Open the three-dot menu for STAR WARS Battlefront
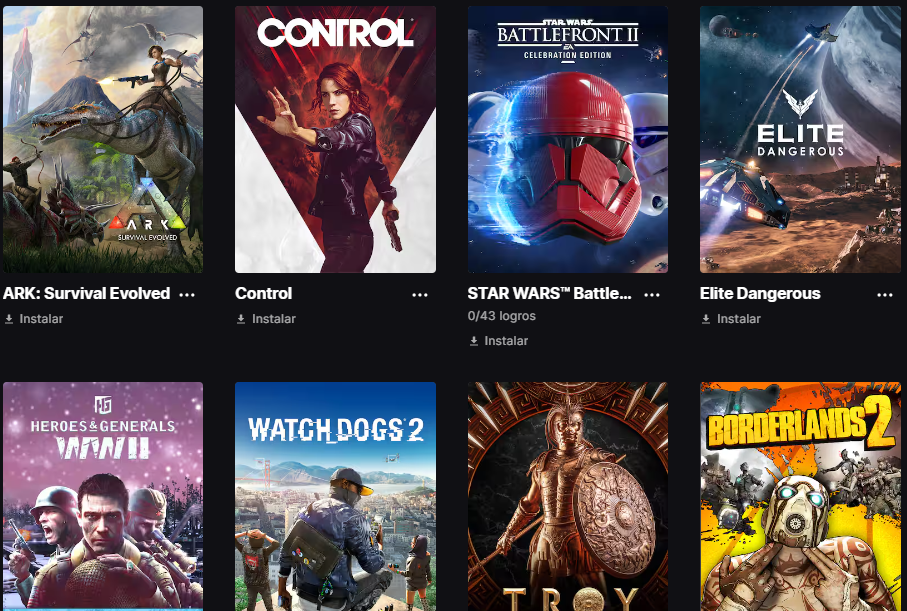Screen dimensions: 907x611 click(x=652, y=295)
